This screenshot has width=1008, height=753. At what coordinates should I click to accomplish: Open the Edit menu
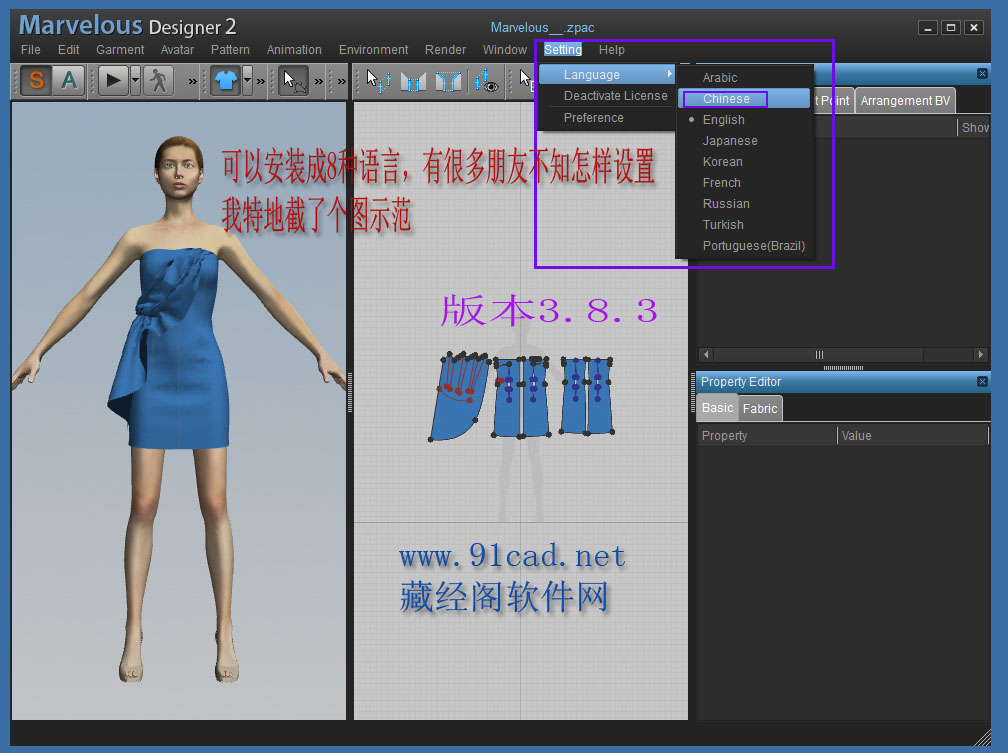pyautogui.click(x=68, y=50)
